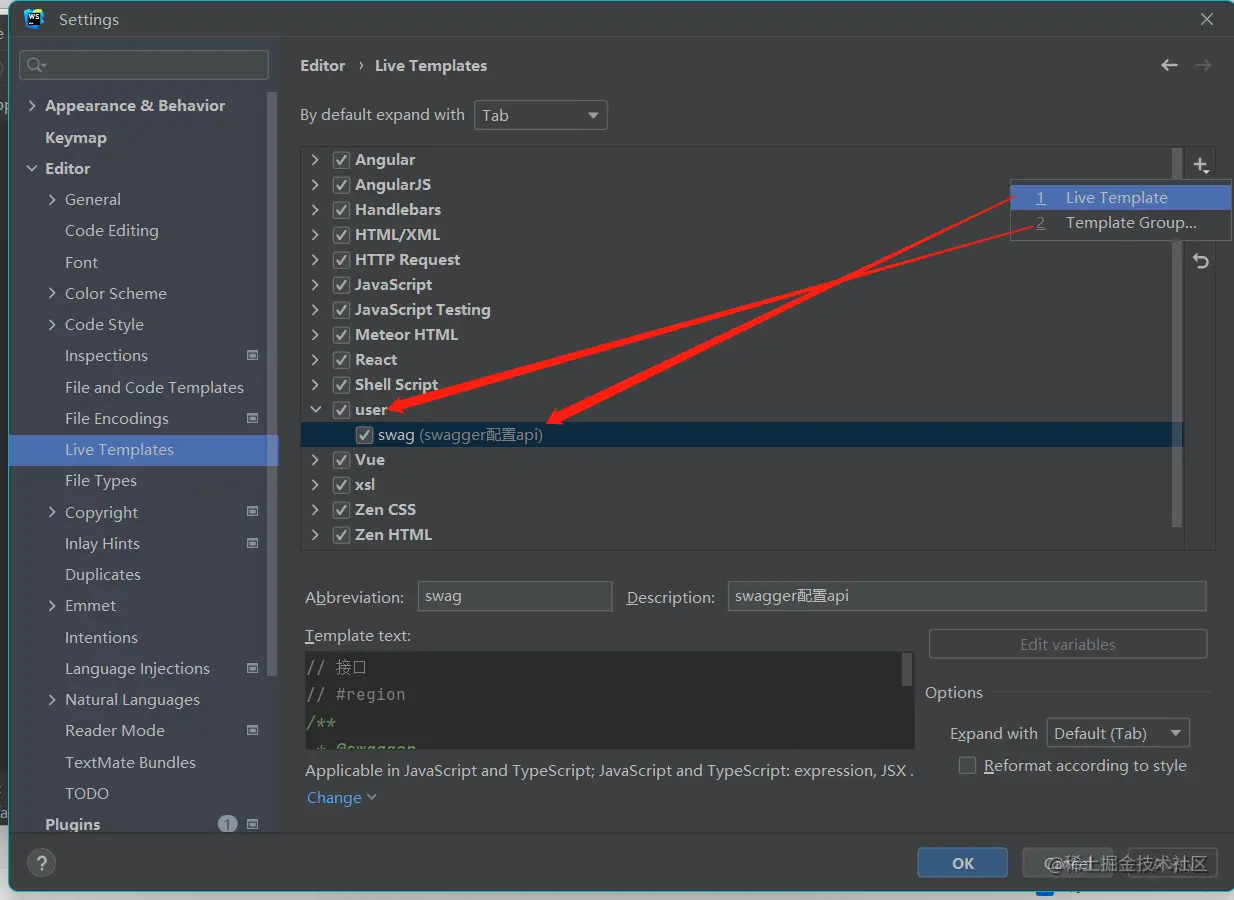Toggle the user group checkbox

[x=342, y=410]
